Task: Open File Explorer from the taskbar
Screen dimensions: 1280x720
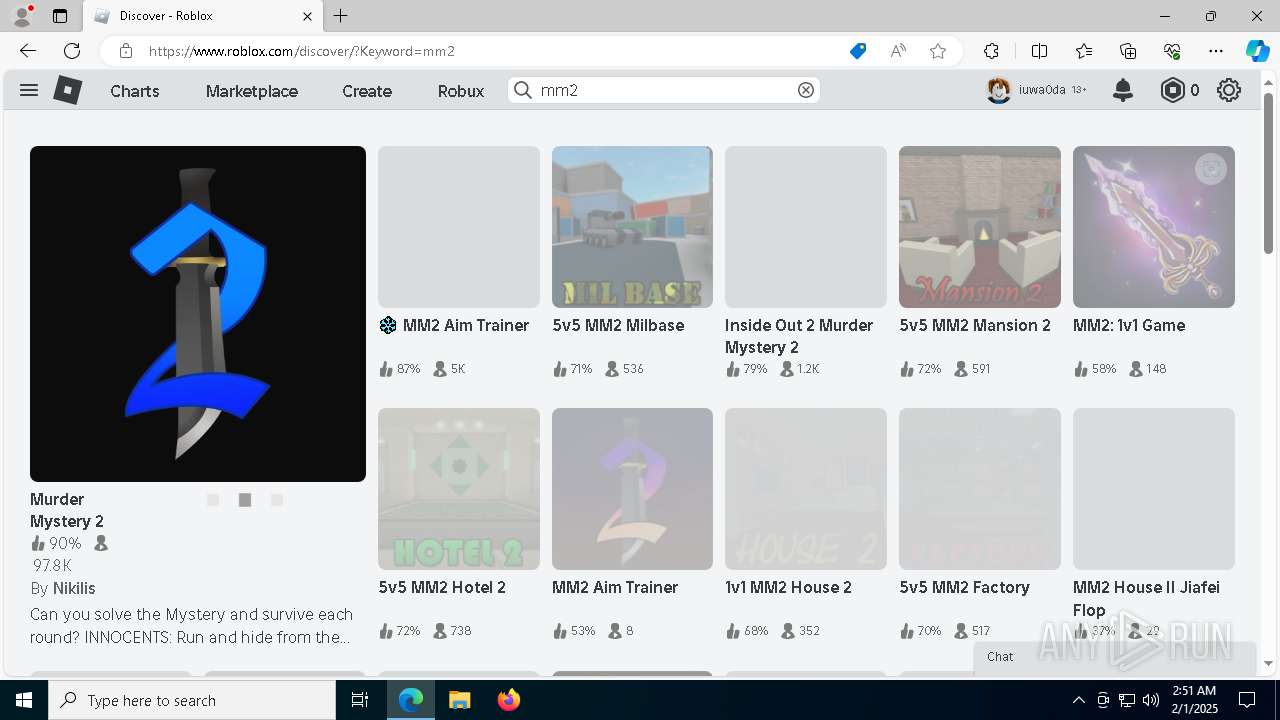Action: click(459, 700)
